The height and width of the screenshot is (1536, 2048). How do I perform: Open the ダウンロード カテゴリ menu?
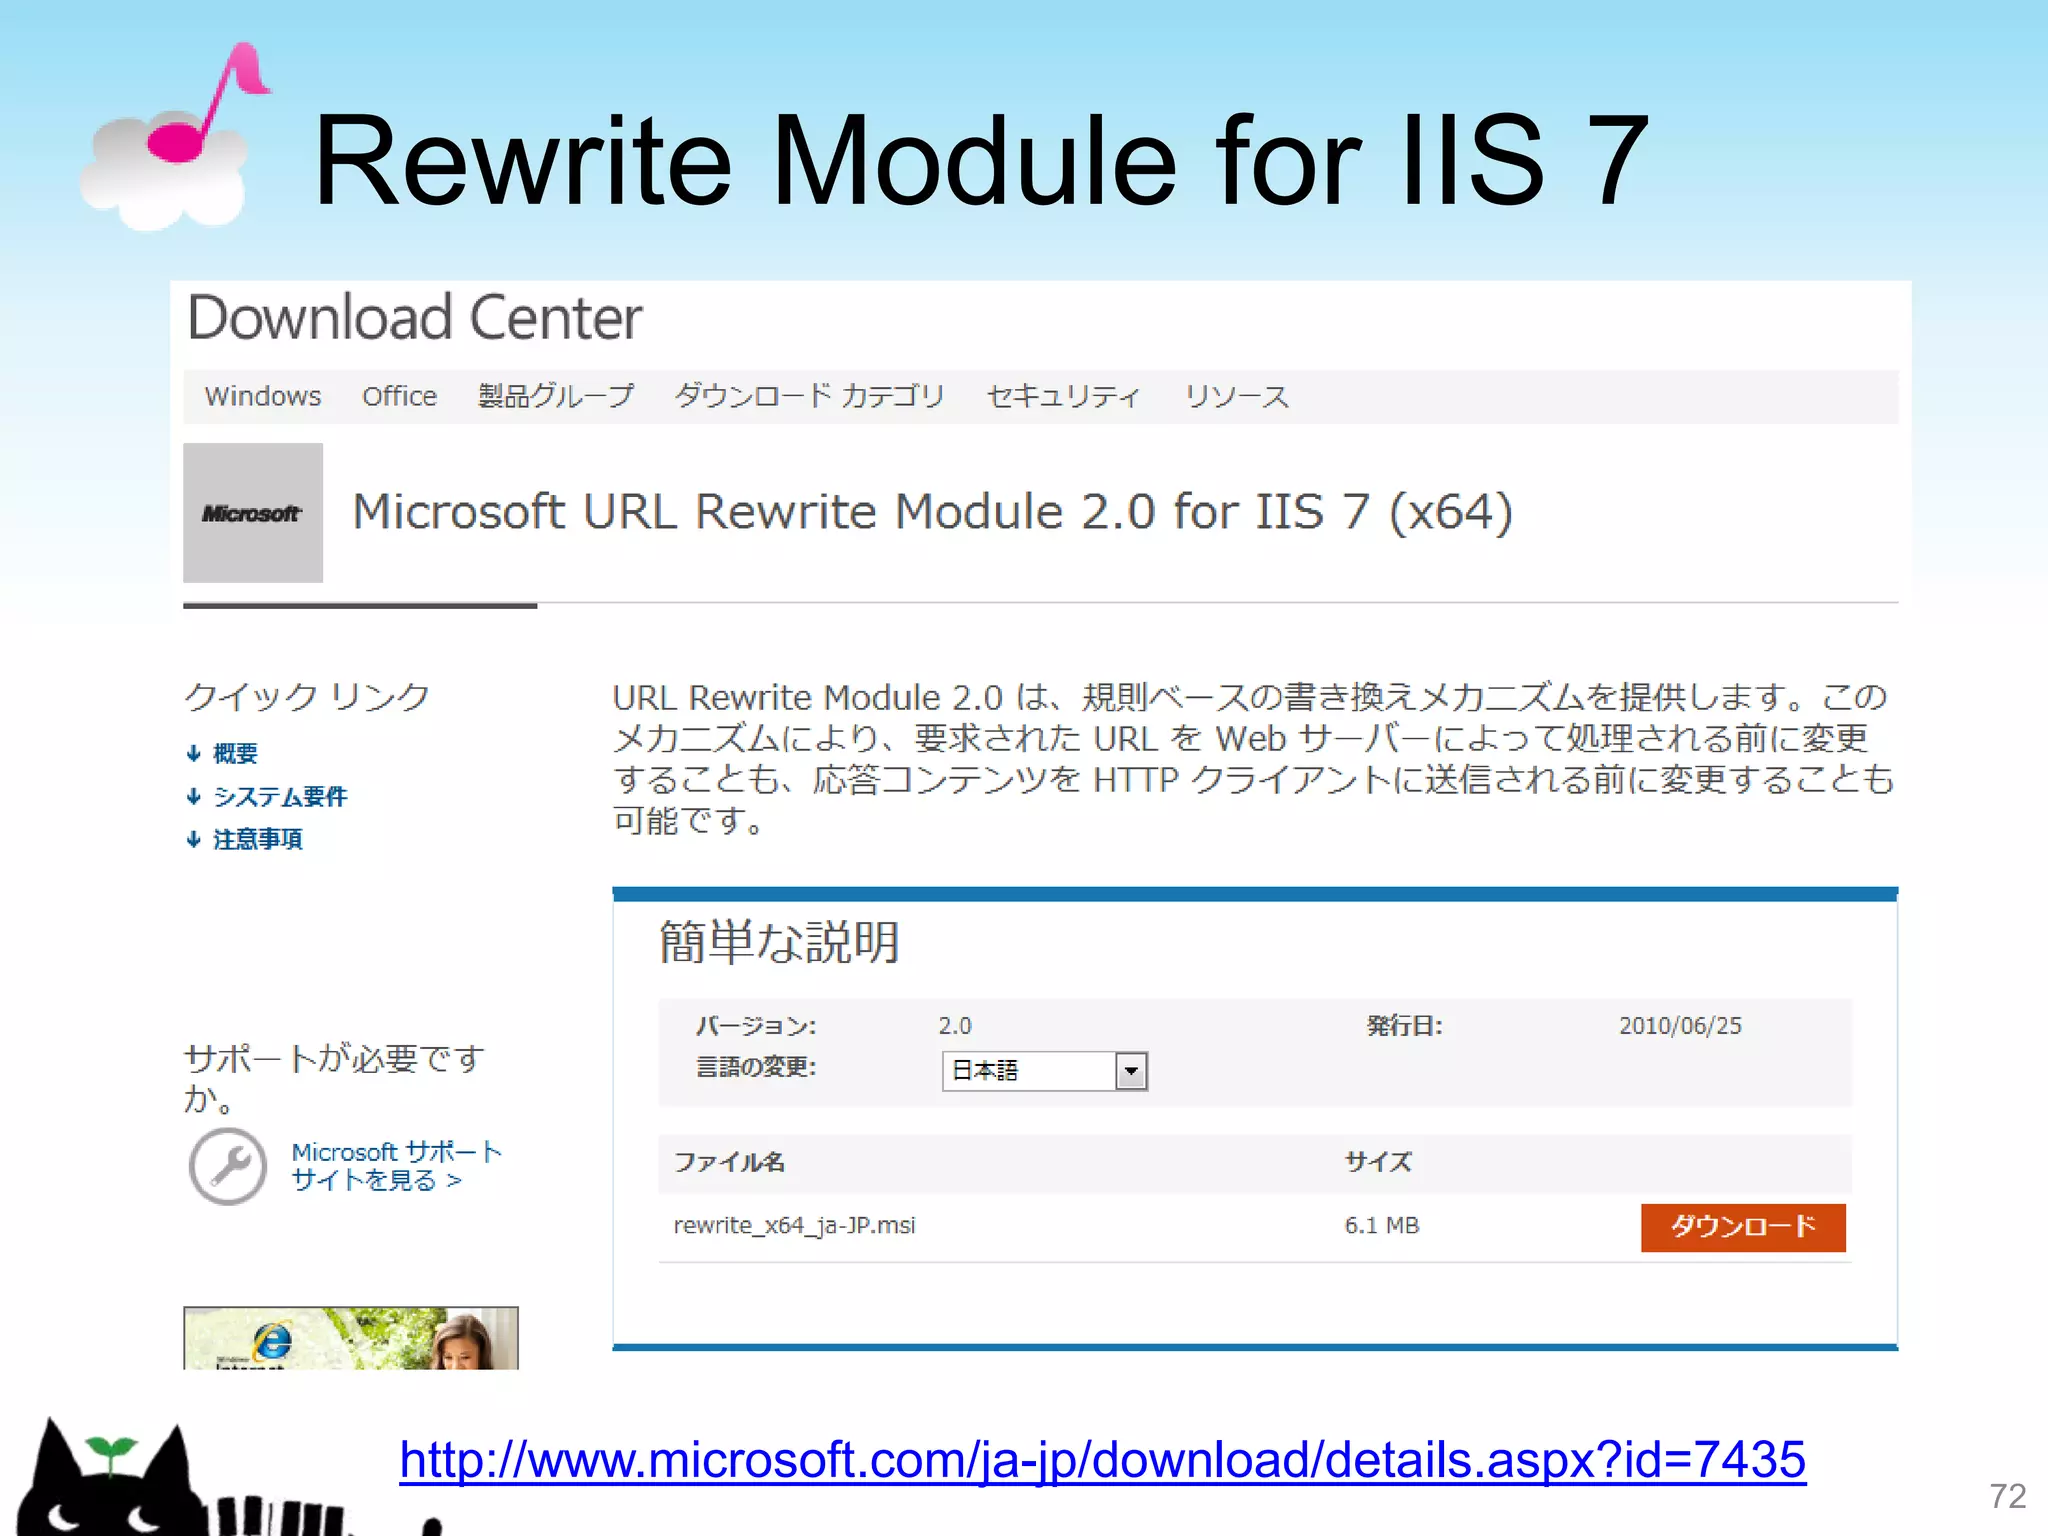810,396
